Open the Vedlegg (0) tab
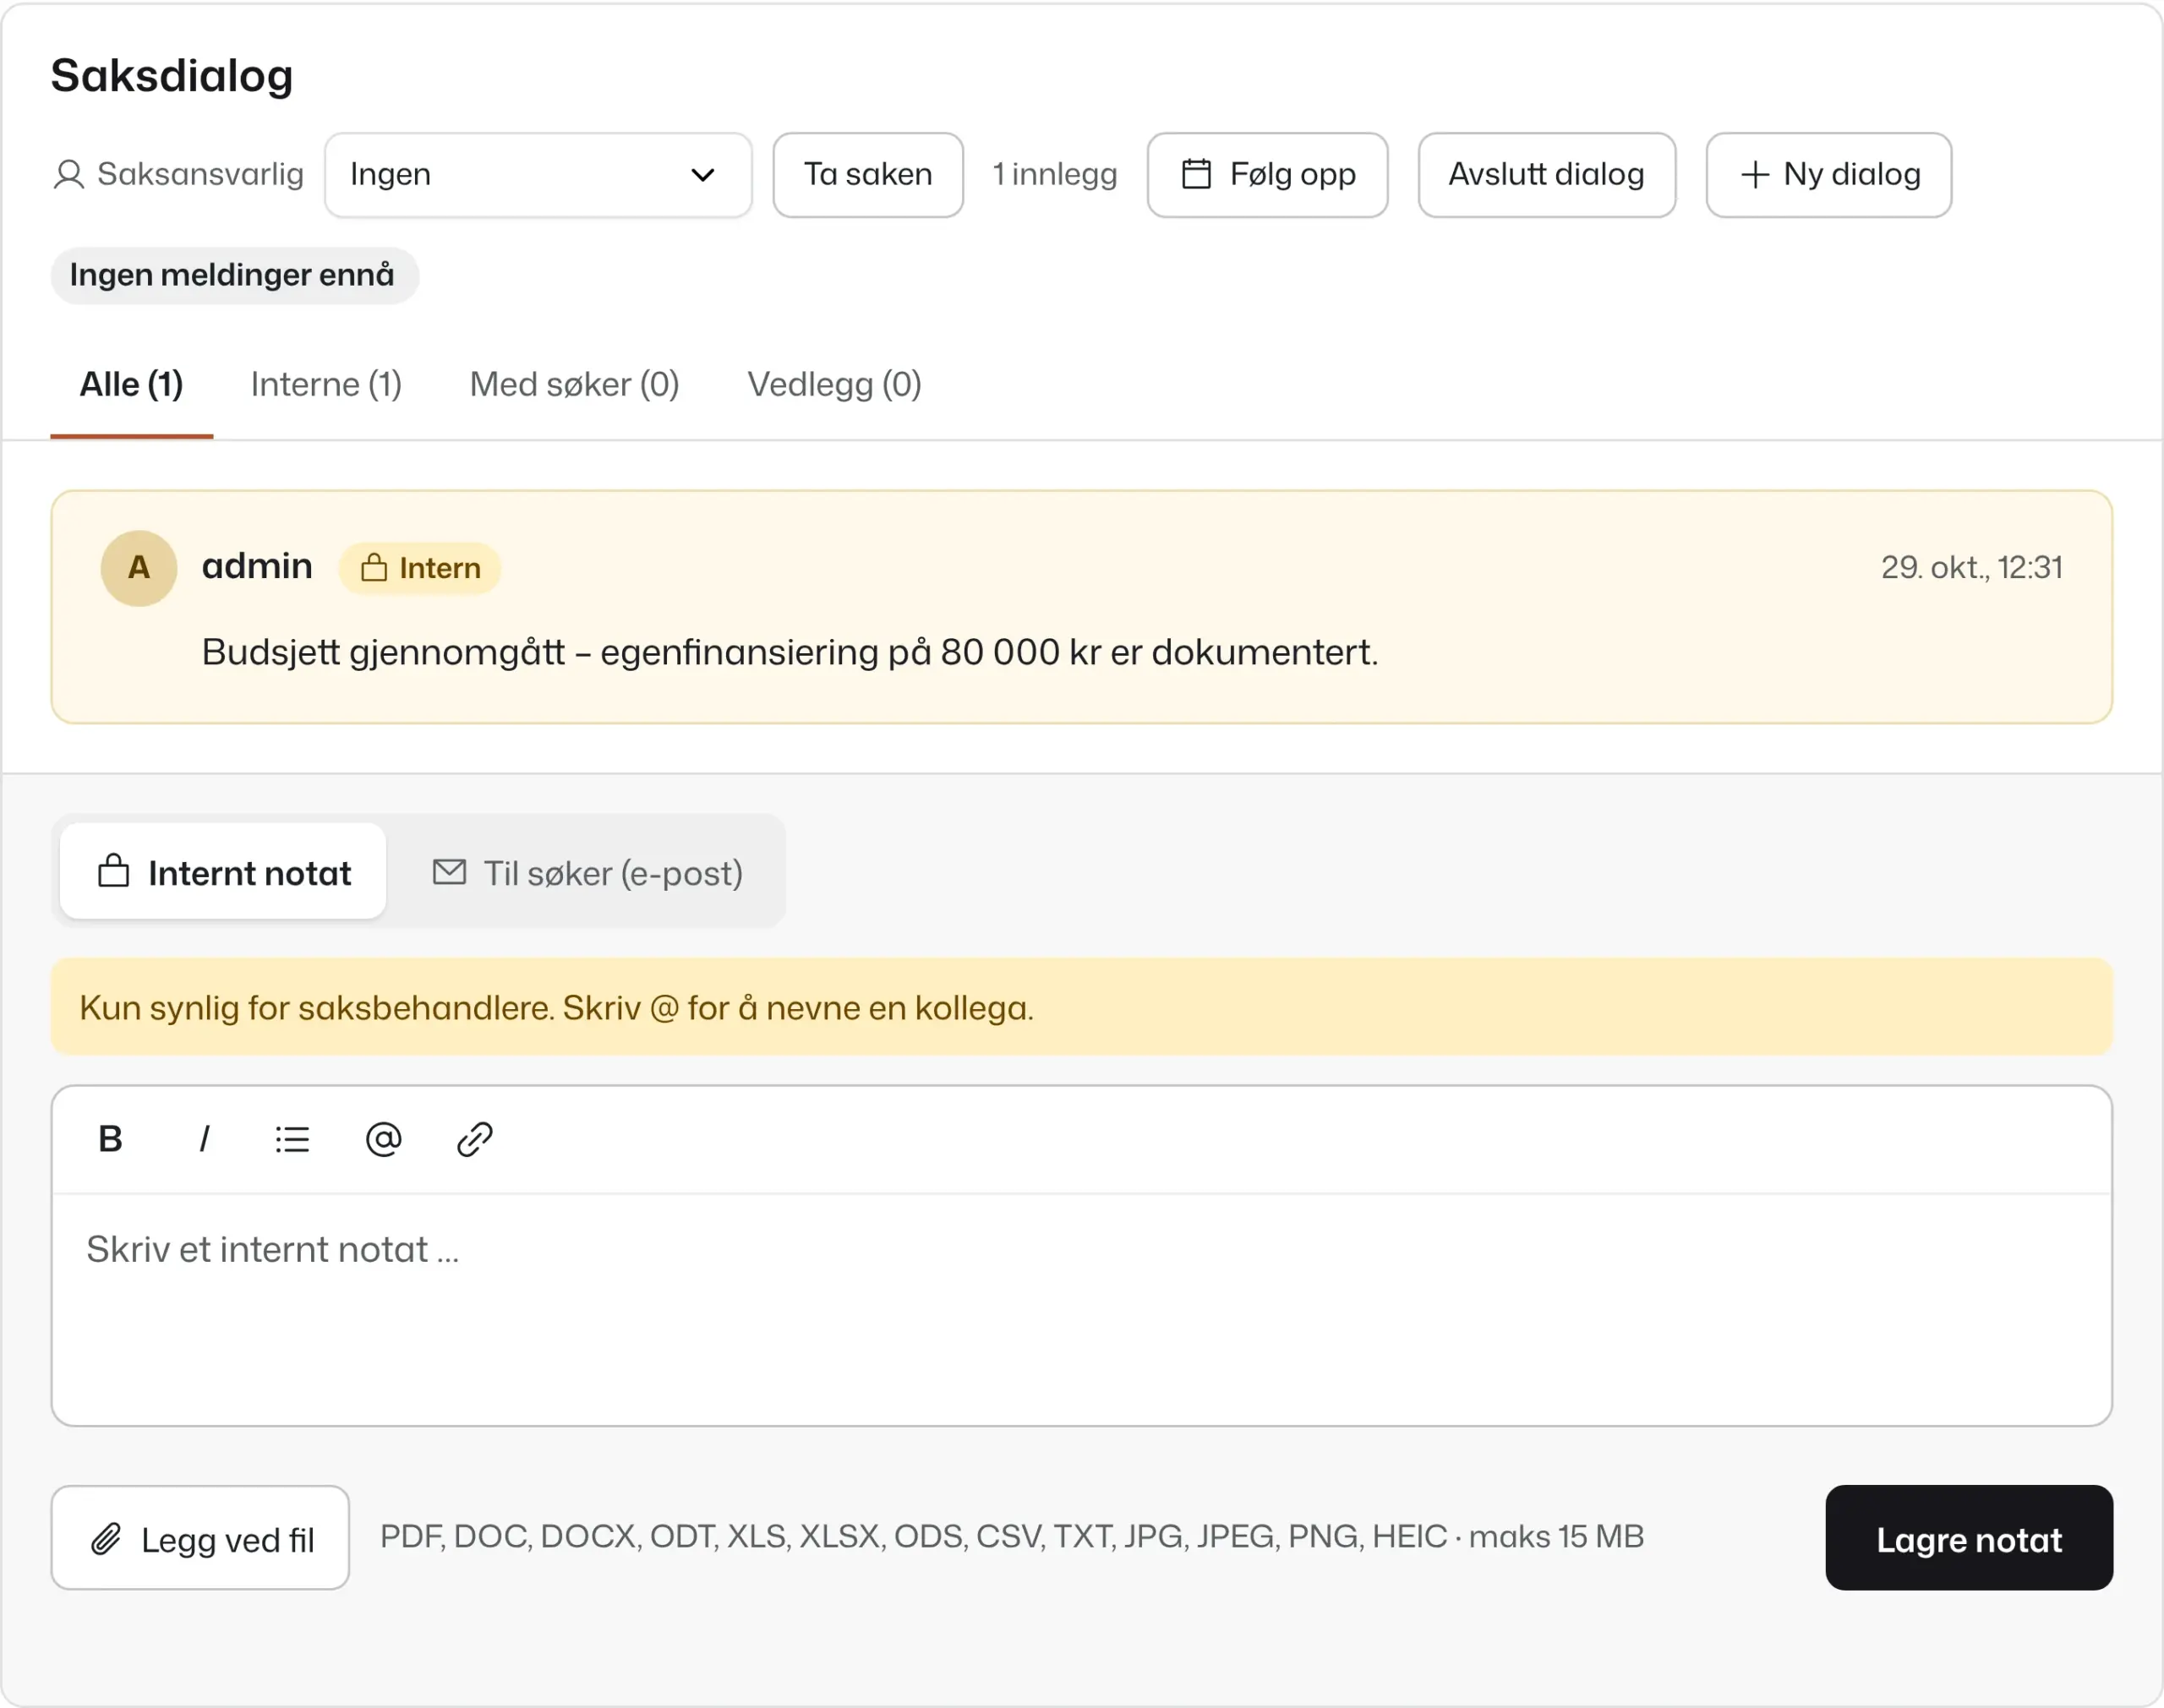2164x1708 pixels. coord(835,385)
